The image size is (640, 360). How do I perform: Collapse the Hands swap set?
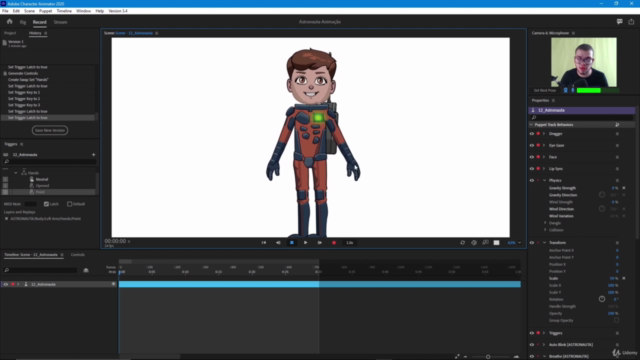[16, 173]
